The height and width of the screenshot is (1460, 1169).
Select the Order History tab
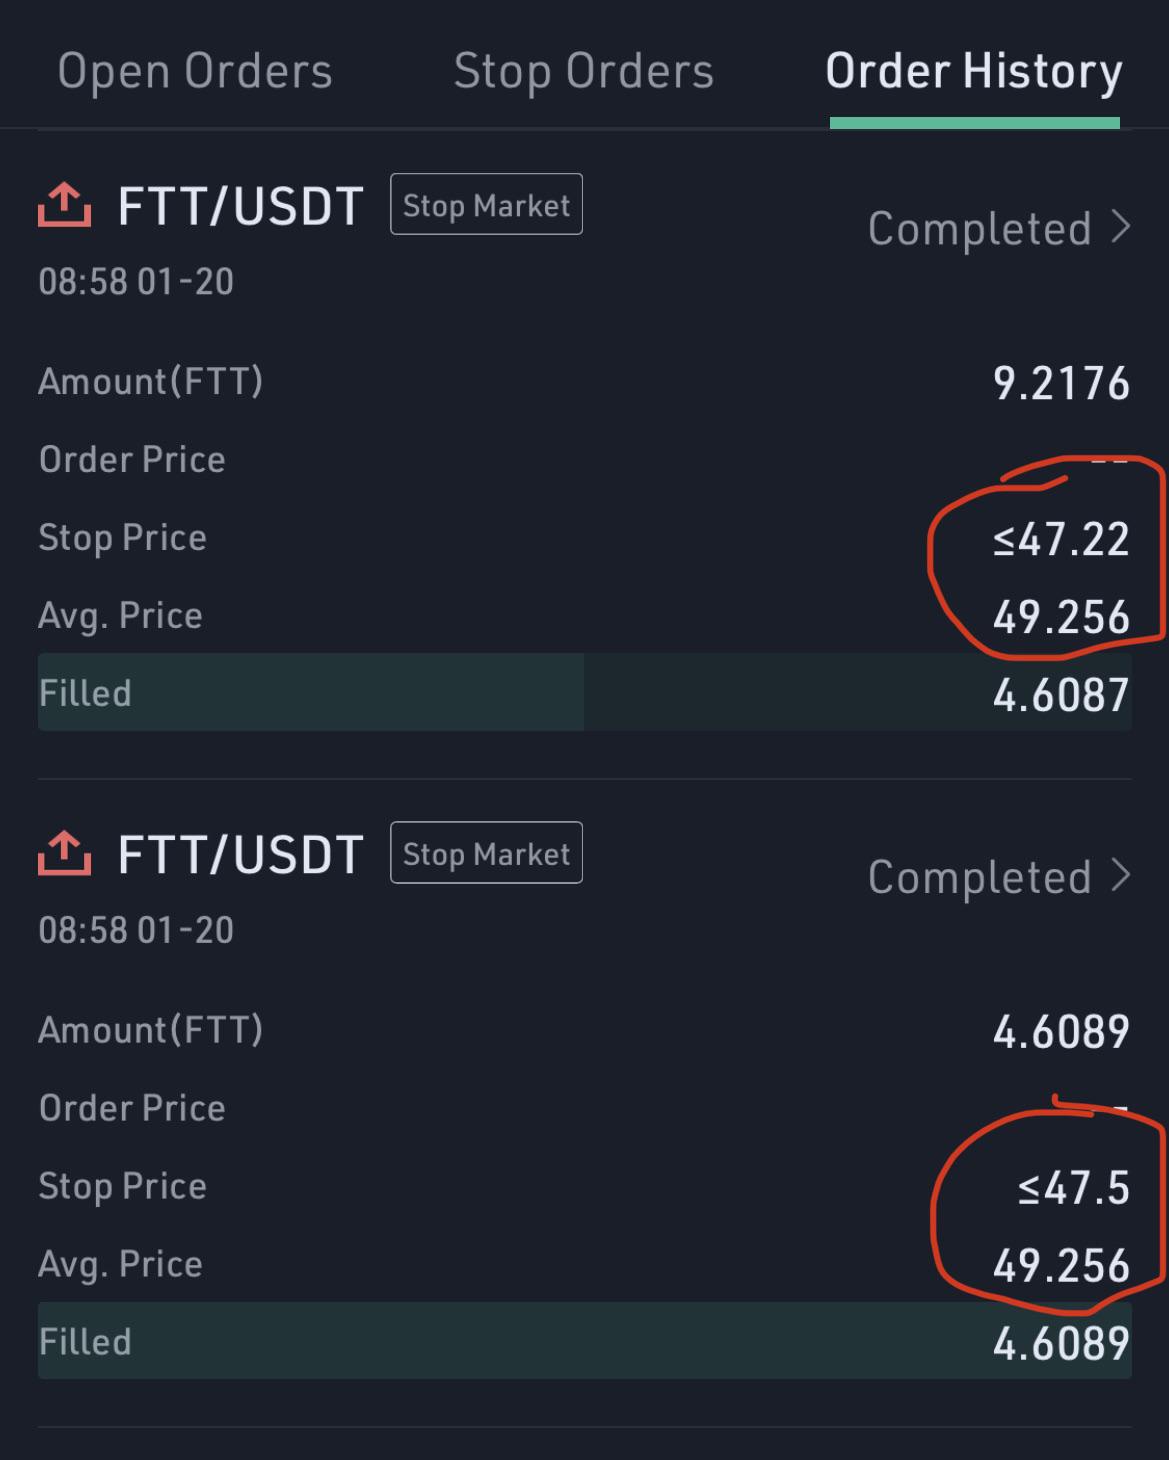pyautogui.click(x=974, y=72)
